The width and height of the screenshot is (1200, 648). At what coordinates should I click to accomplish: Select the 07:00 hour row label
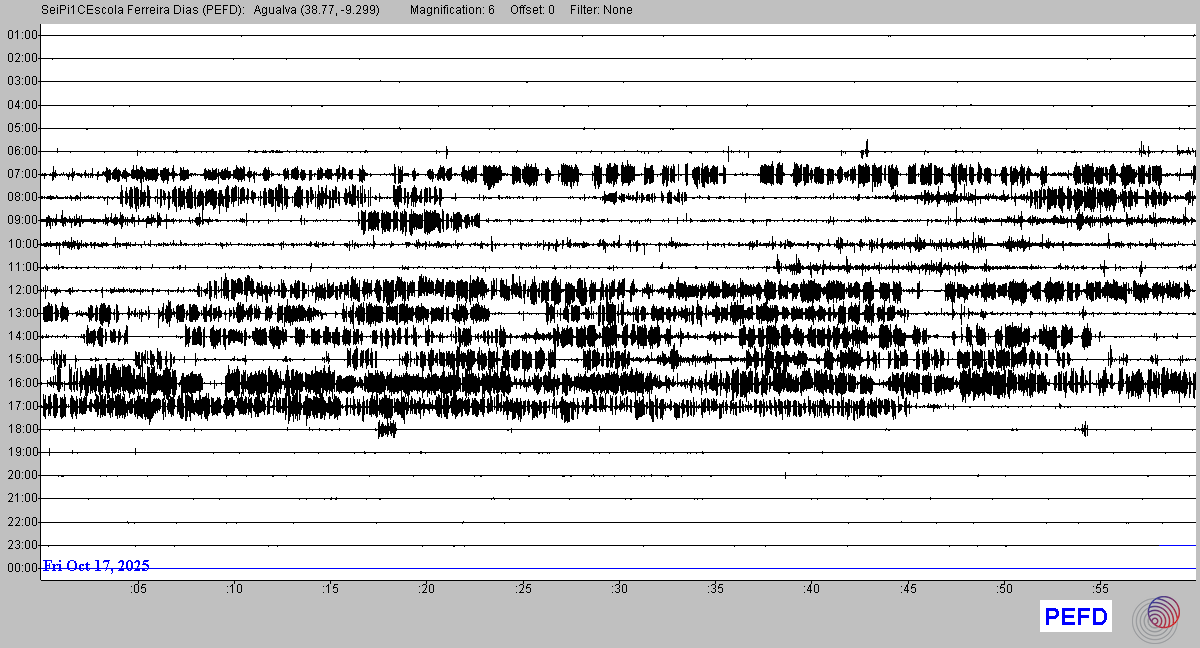[x=22, y=174]
